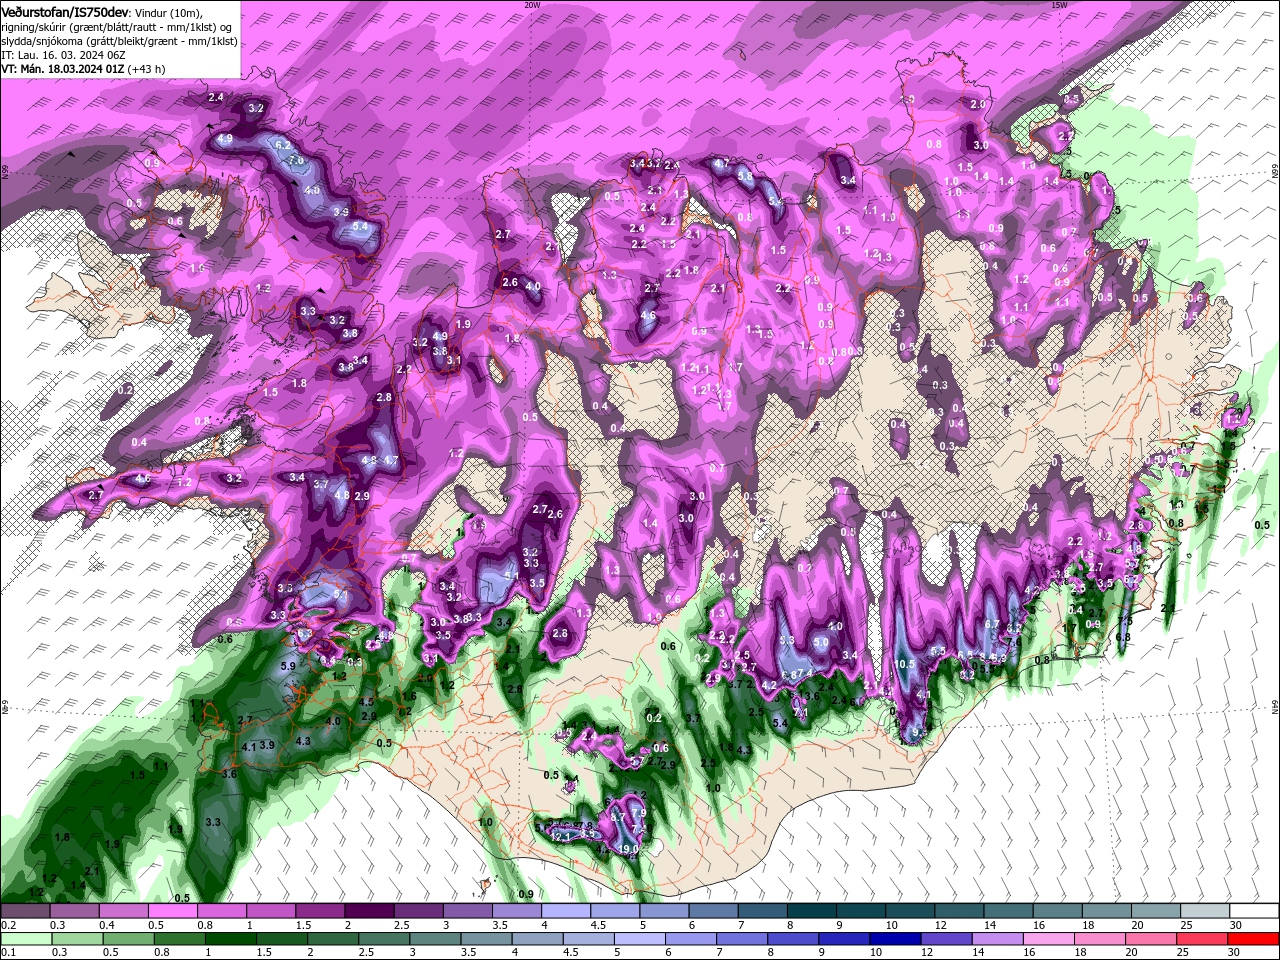
Task: Select the violet 3 swatch in upper legend row
Action: coord(467,911)
